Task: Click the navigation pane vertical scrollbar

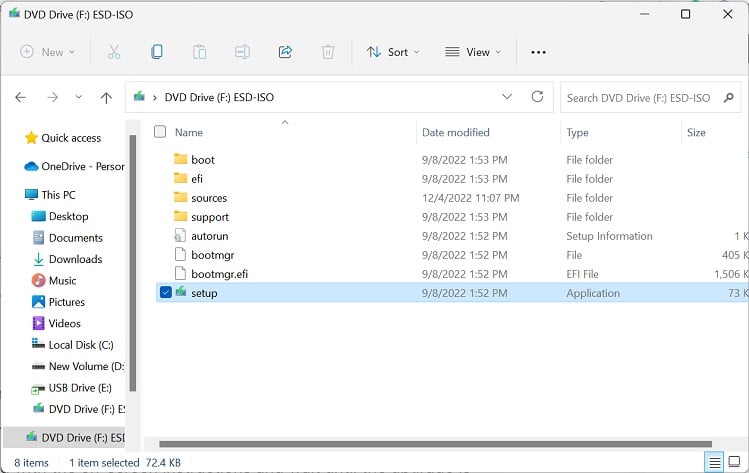Action: pyautogui.click(x=133, y=263)
